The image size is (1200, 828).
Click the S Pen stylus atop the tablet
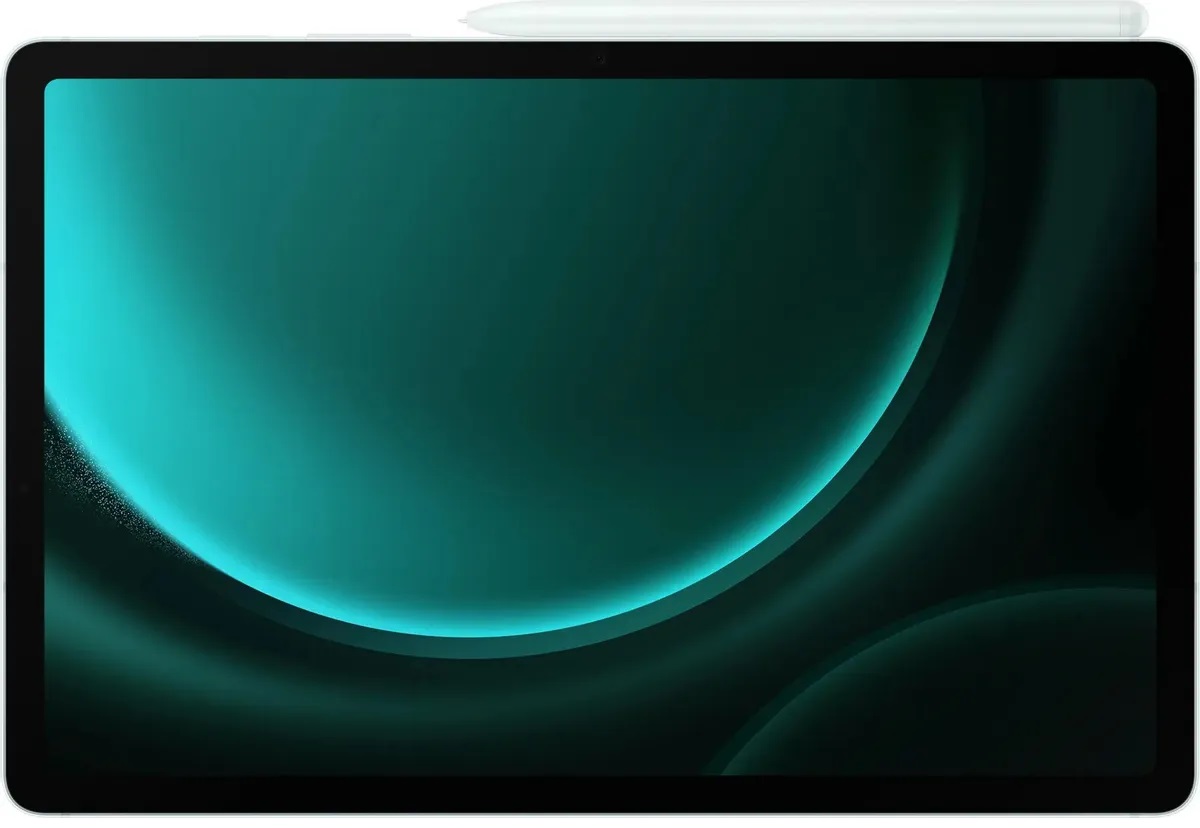803,18
